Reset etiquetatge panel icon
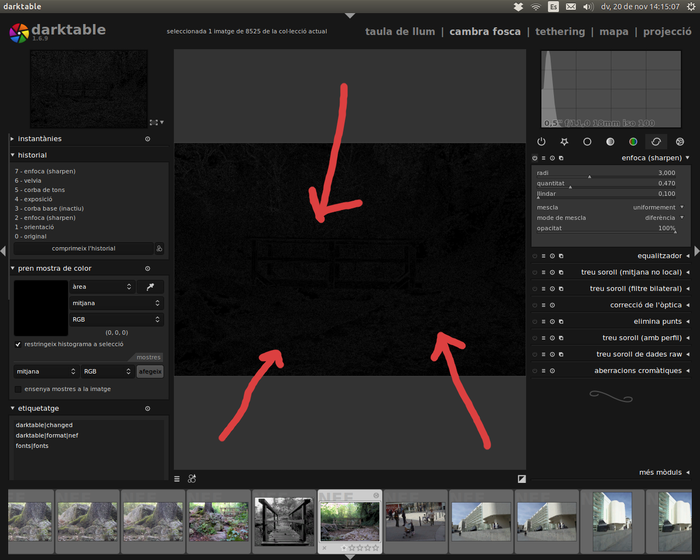 pyautogui.click(x=147, y=409)
